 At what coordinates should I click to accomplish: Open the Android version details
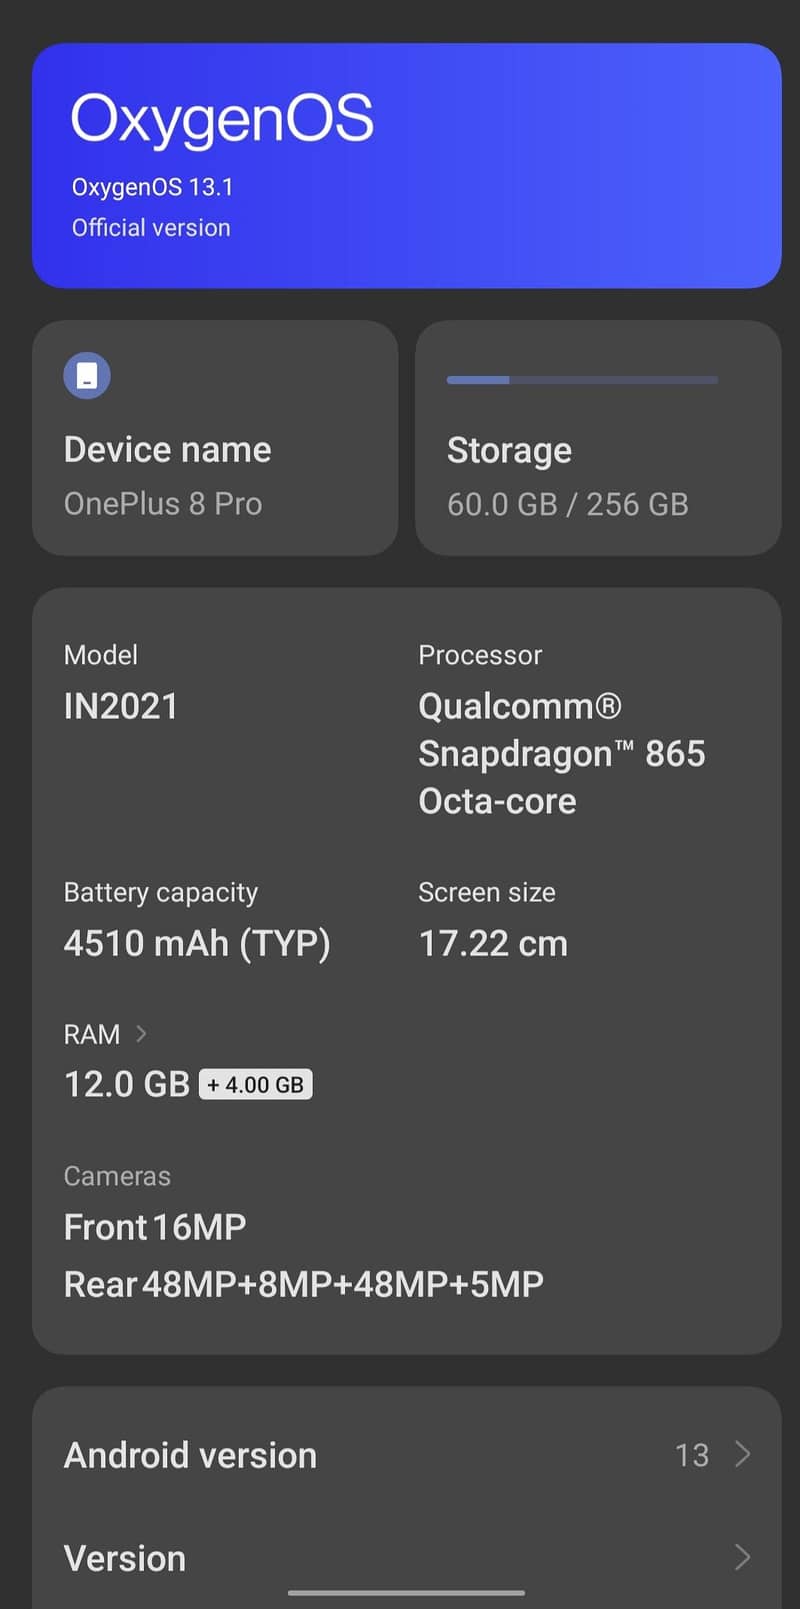[x=190, y=1455]
